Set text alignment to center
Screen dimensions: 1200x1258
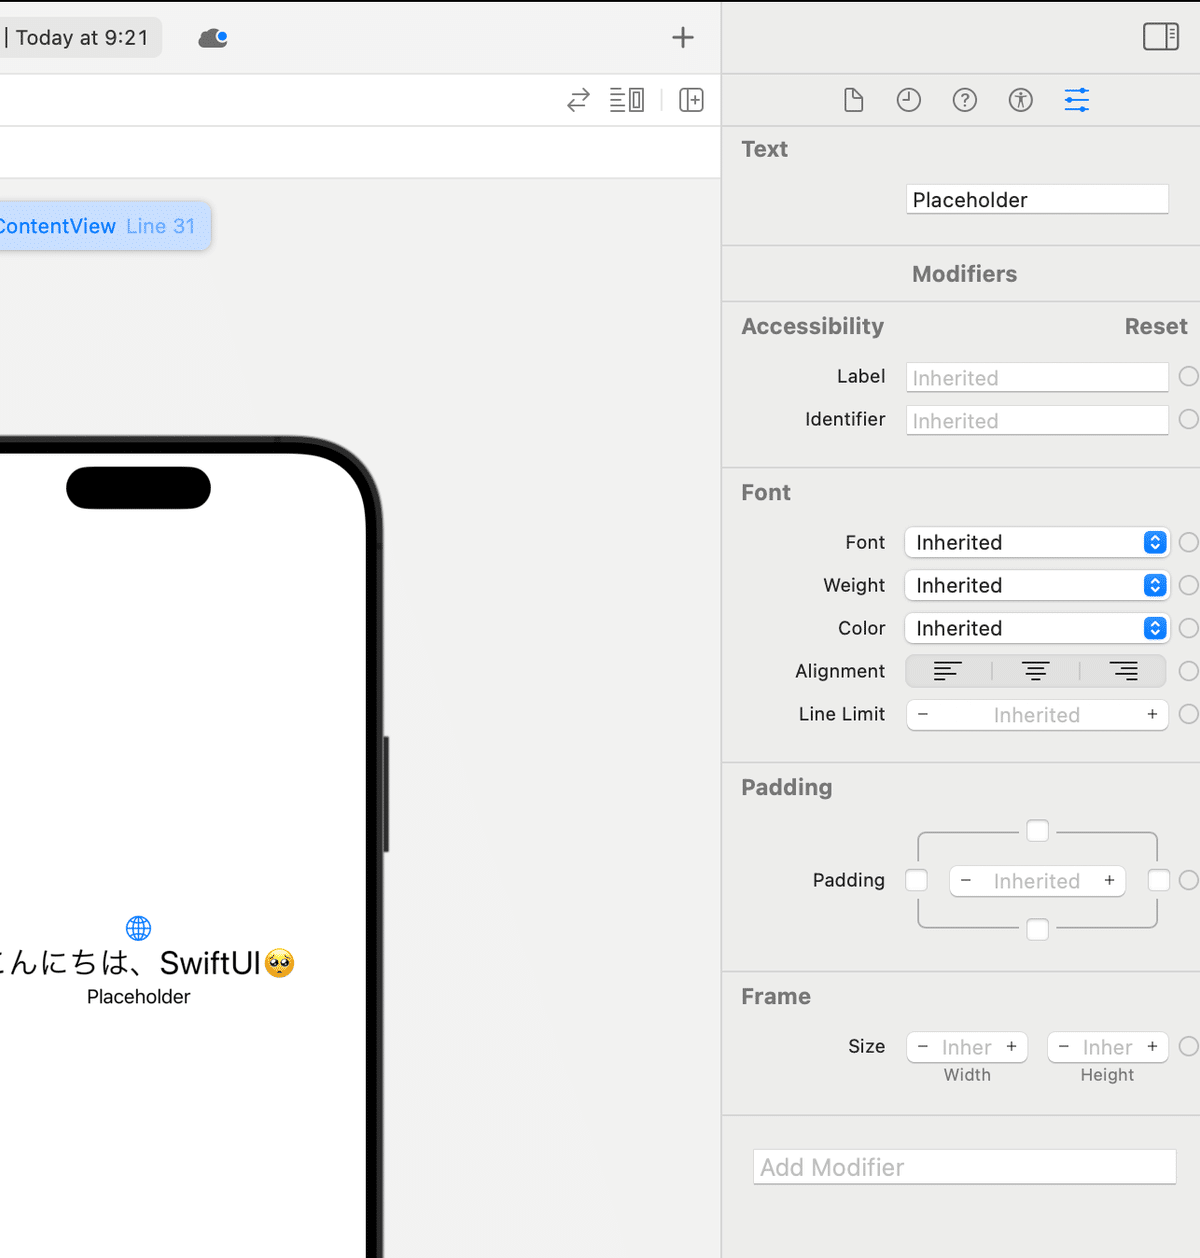1036,671
